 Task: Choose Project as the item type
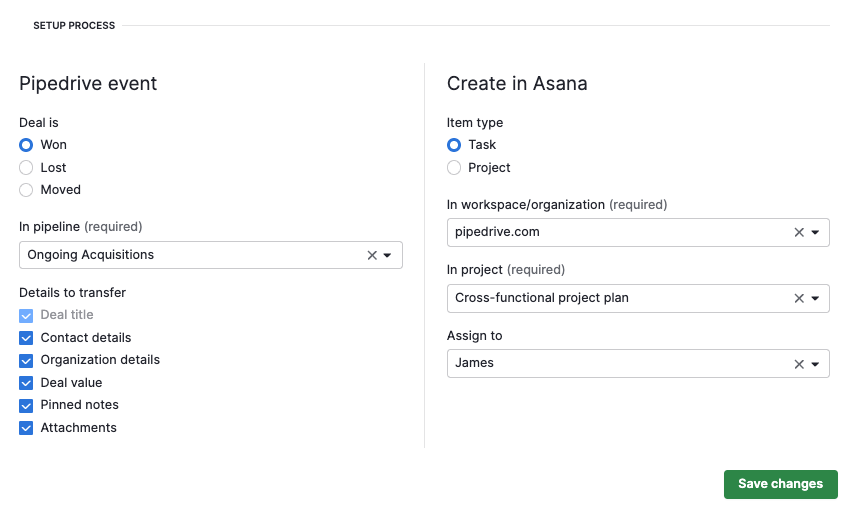point(454,168)
